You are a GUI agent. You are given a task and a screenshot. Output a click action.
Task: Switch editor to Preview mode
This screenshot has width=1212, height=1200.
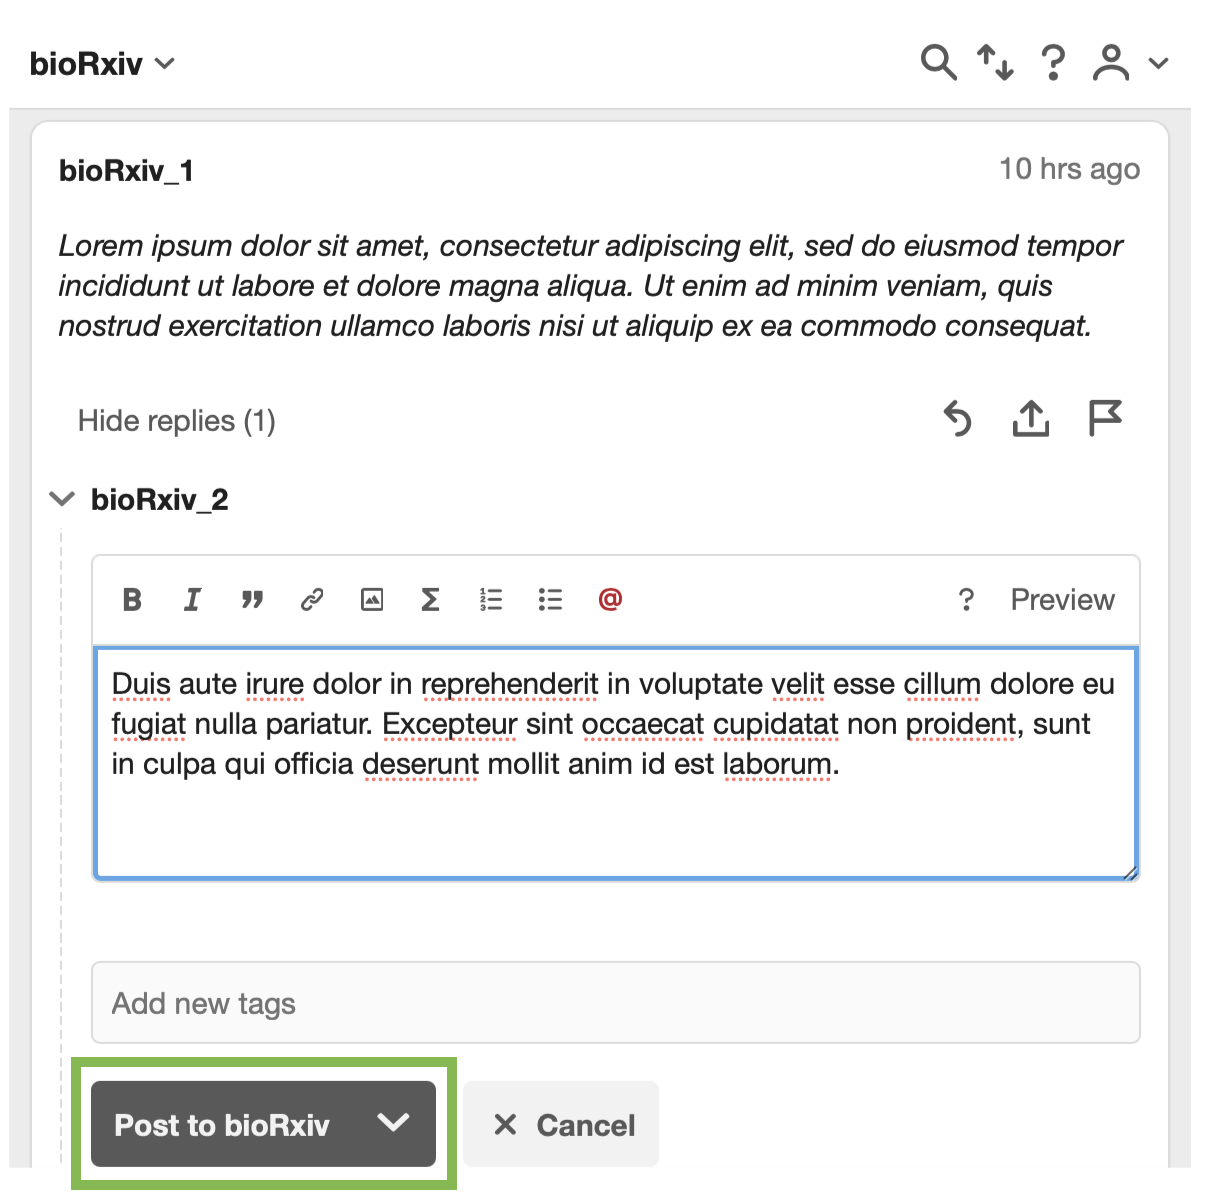click(x=1062, y=600)
